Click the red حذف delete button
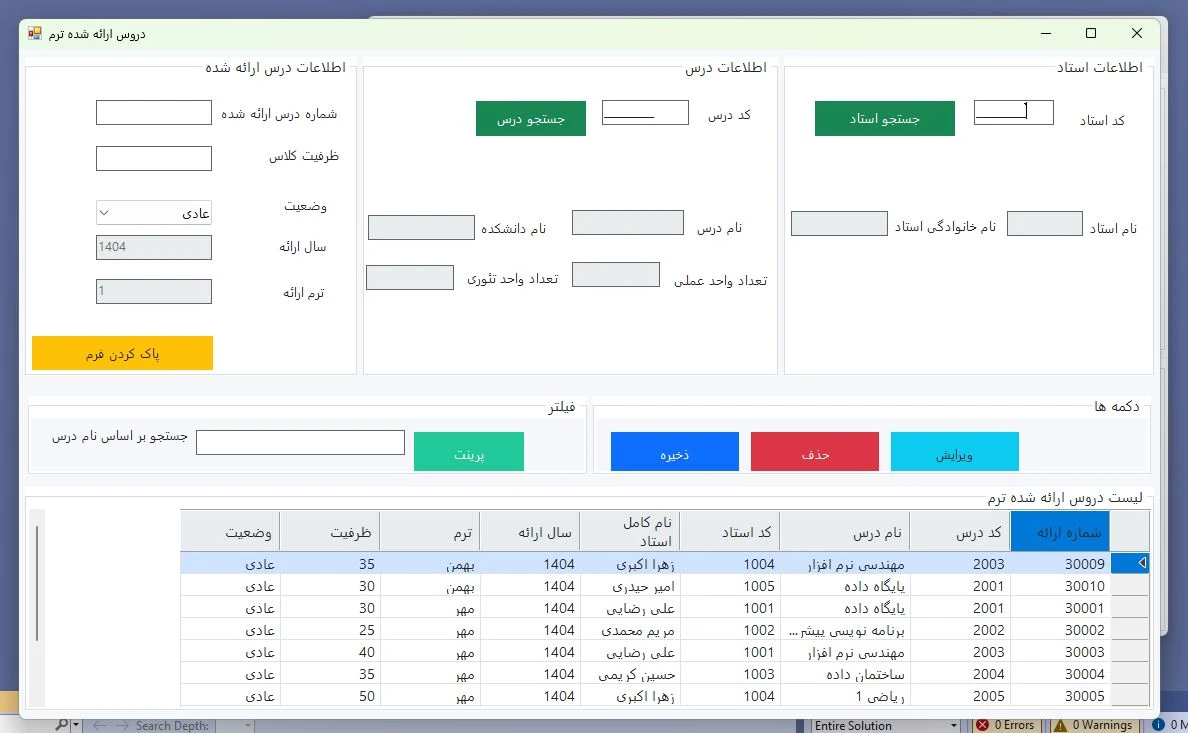Viewport: 1188px width, 733px height. 814,452
